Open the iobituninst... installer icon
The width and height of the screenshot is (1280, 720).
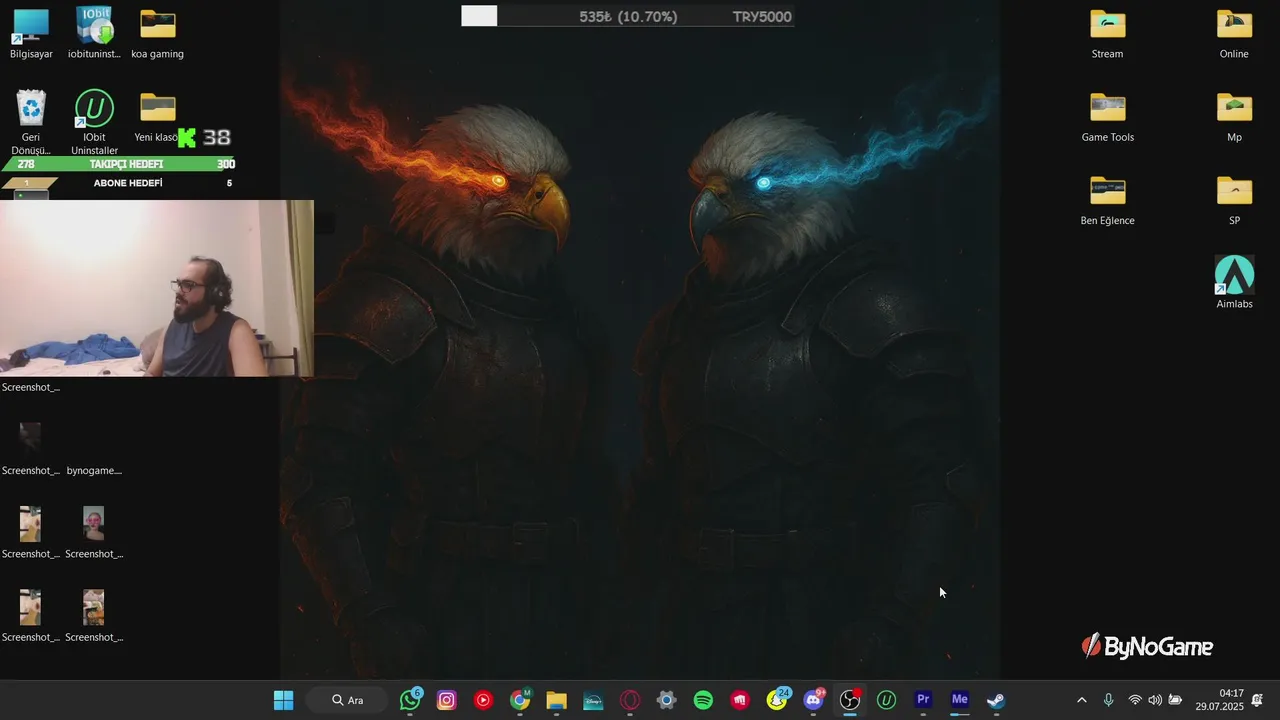pos(94,33)
